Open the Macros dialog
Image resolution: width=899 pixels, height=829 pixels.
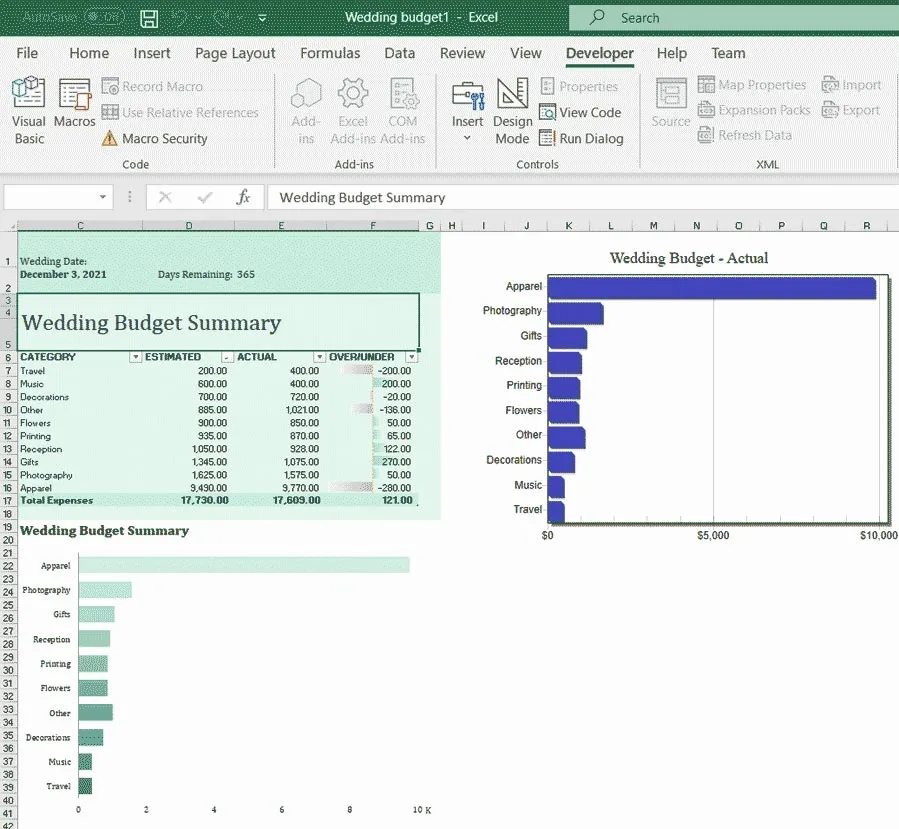[x=75, y=108]
